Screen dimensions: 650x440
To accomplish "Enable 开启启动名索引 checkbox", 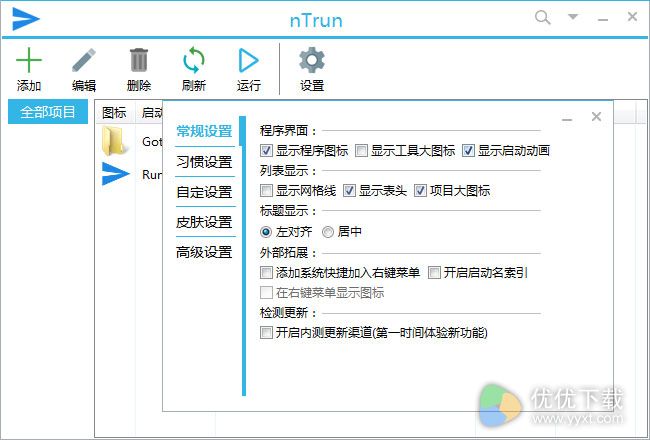I will tap(434, 273).
